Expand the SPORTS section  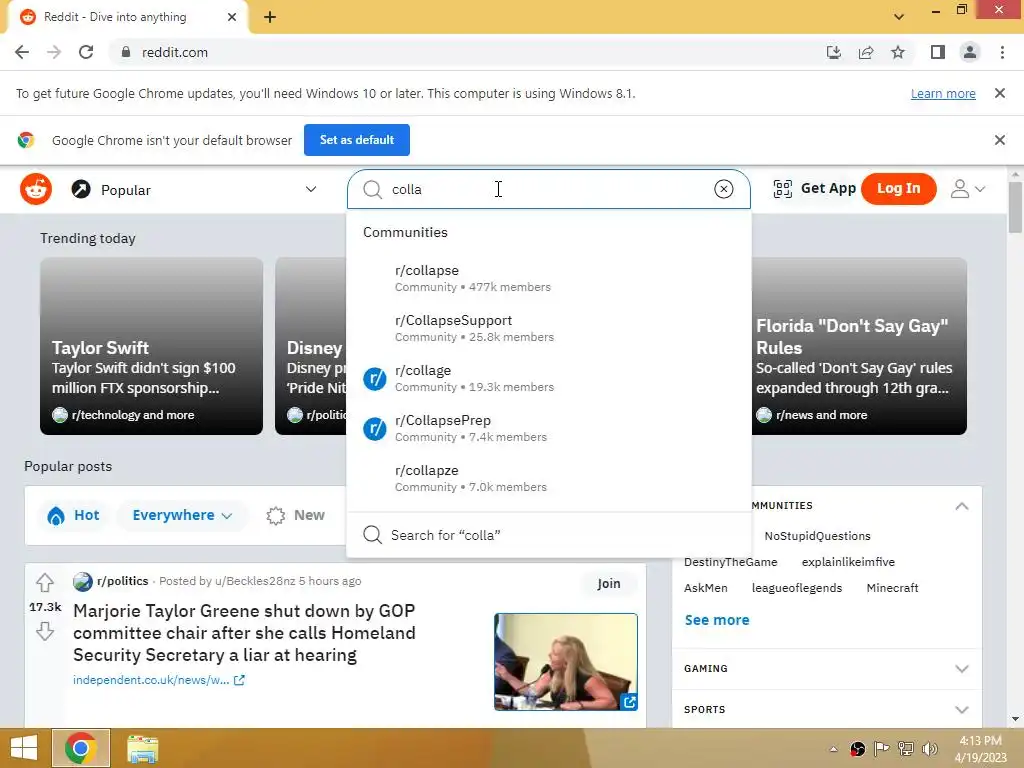click(827, 709)
